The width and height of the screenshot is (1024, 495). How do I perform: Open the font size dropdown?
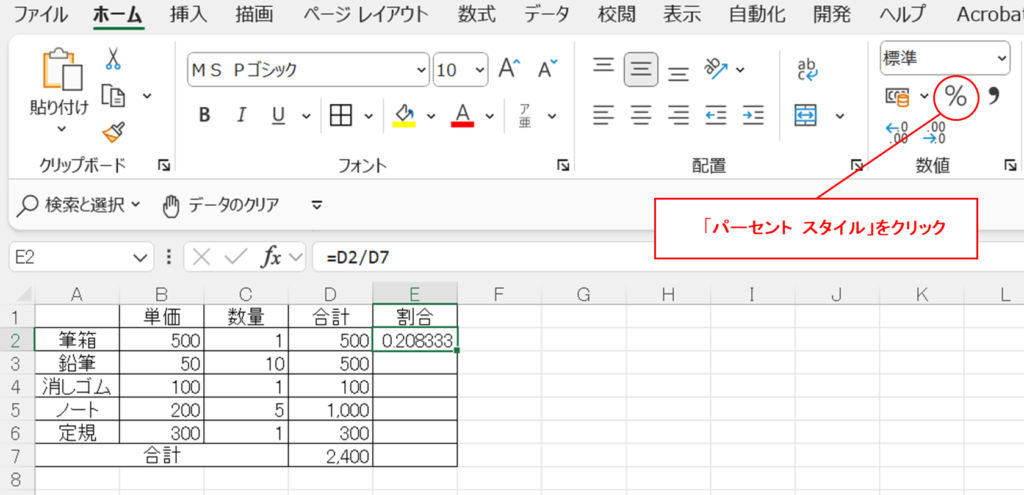(480, 70)
